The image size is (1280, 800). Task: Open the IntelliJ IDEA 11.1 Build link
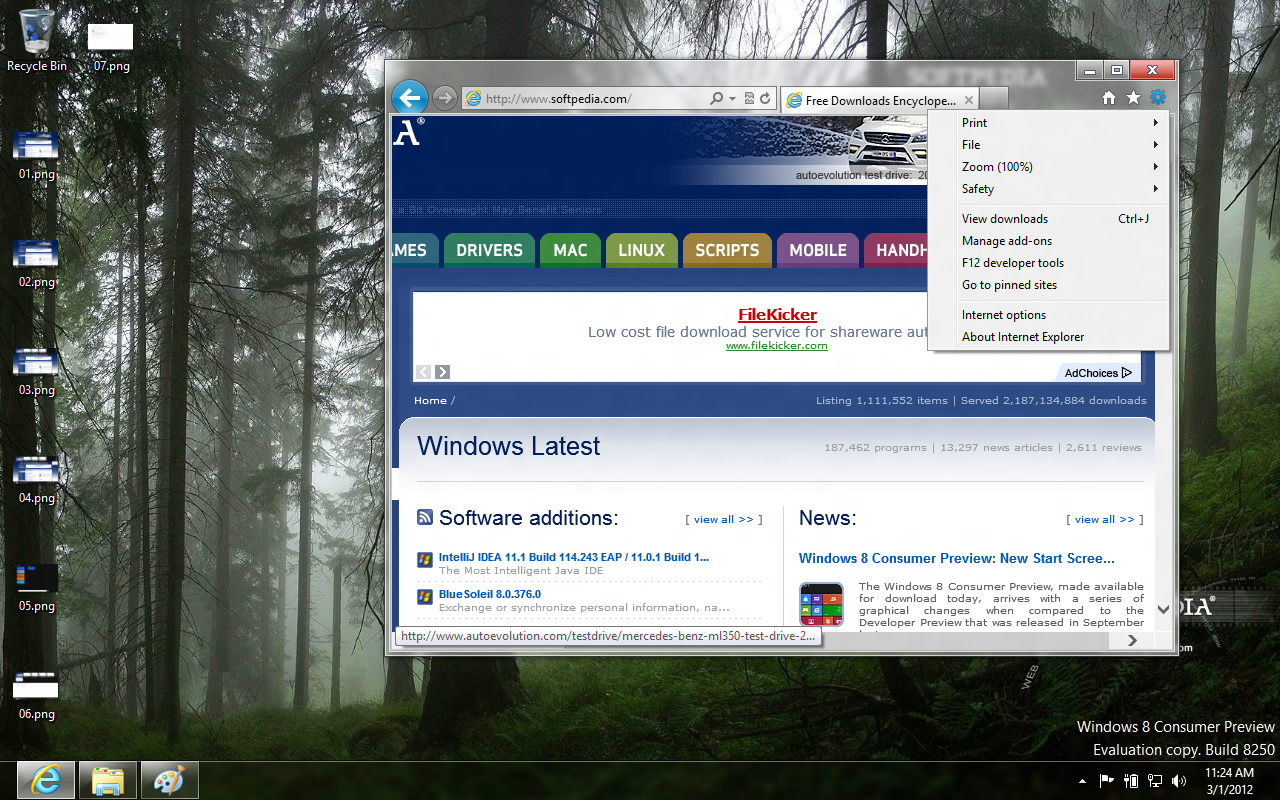(574, 557)
